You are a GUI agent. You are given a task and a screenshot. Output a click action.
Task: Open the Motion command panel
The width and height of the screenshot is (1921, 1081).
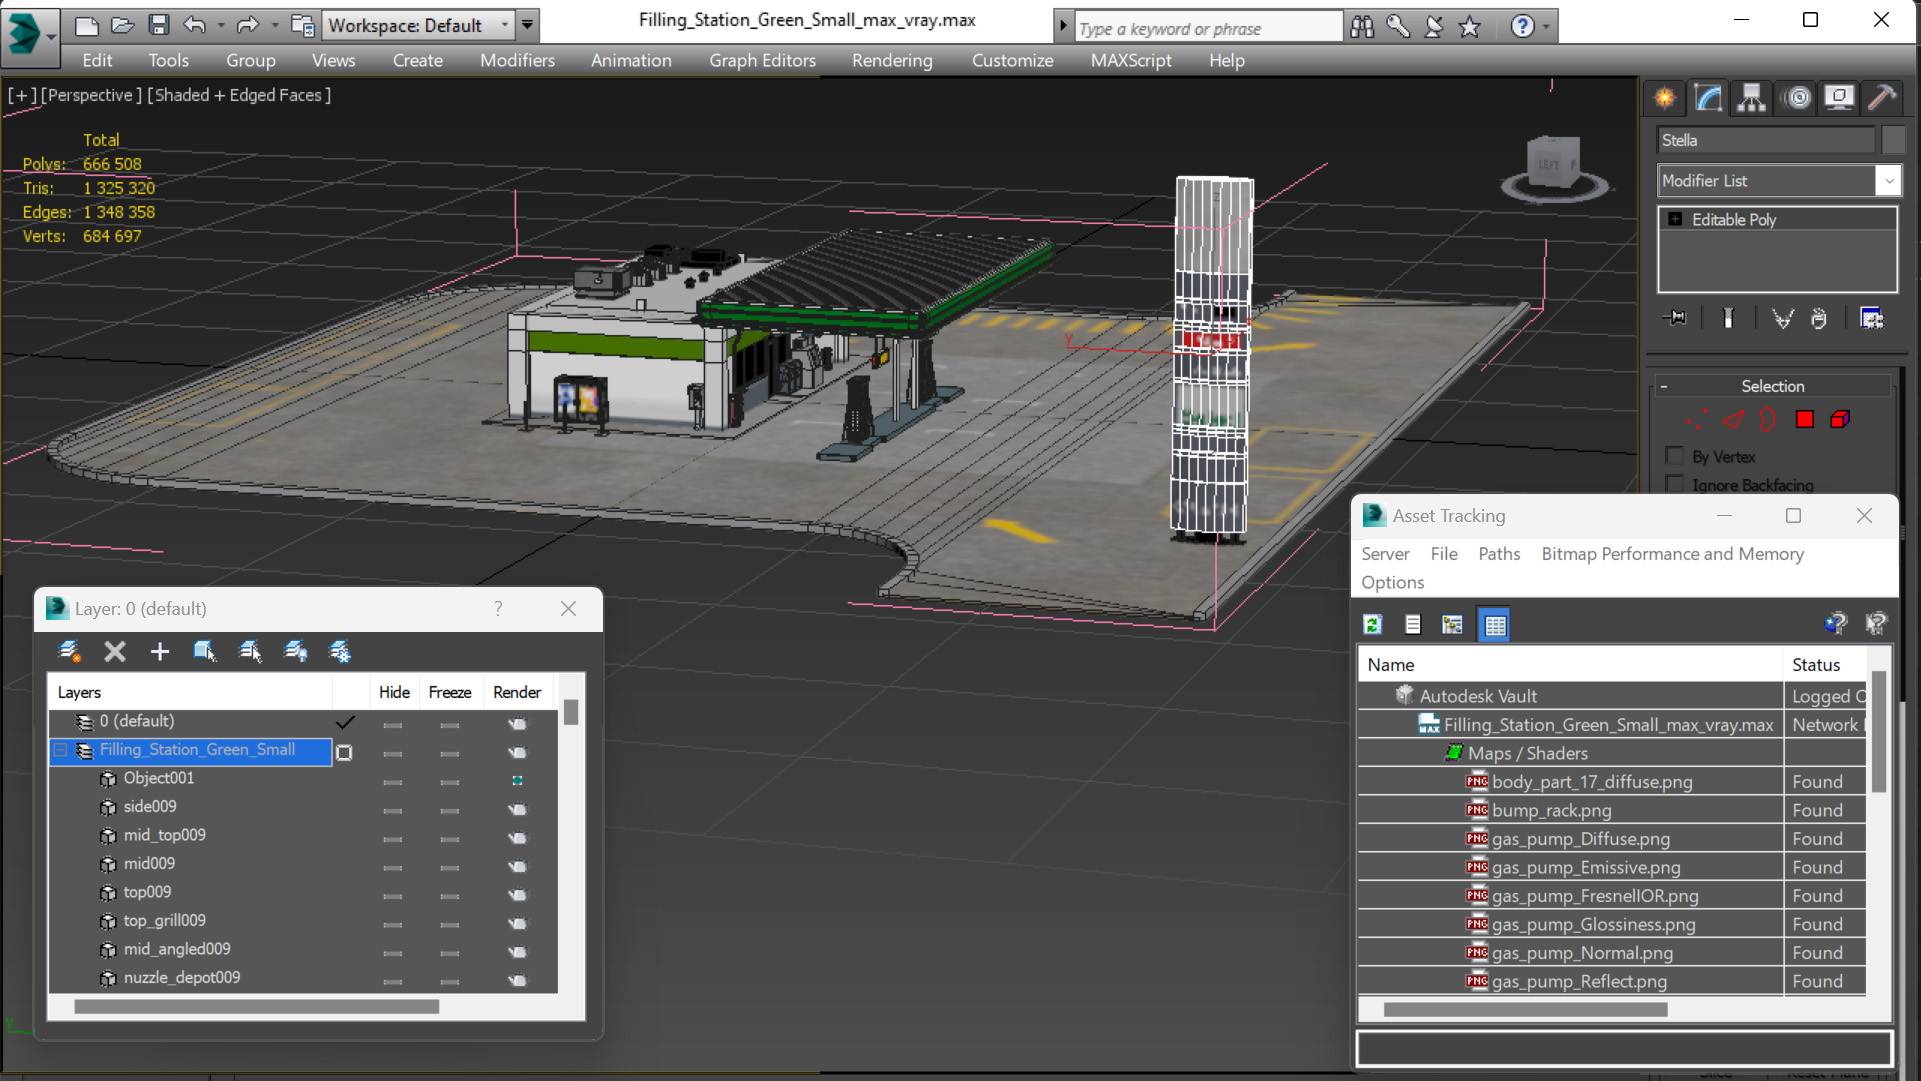point(1798,97)
